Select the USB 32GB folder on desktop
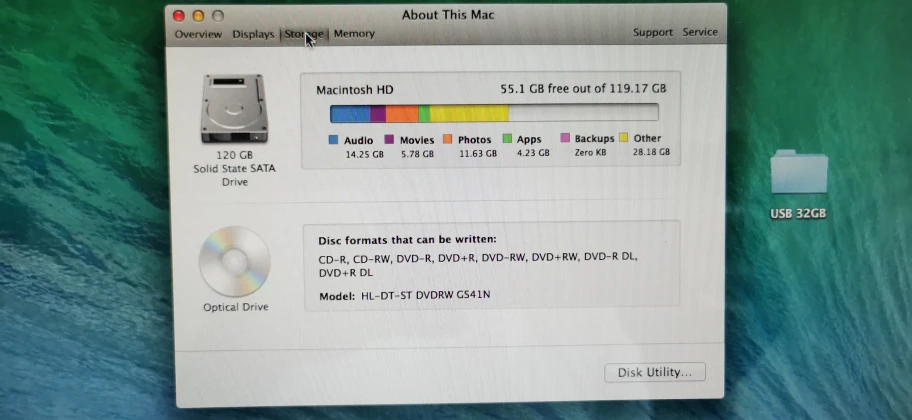This screenshot has width=912, height=420. [x=798, y=176]
